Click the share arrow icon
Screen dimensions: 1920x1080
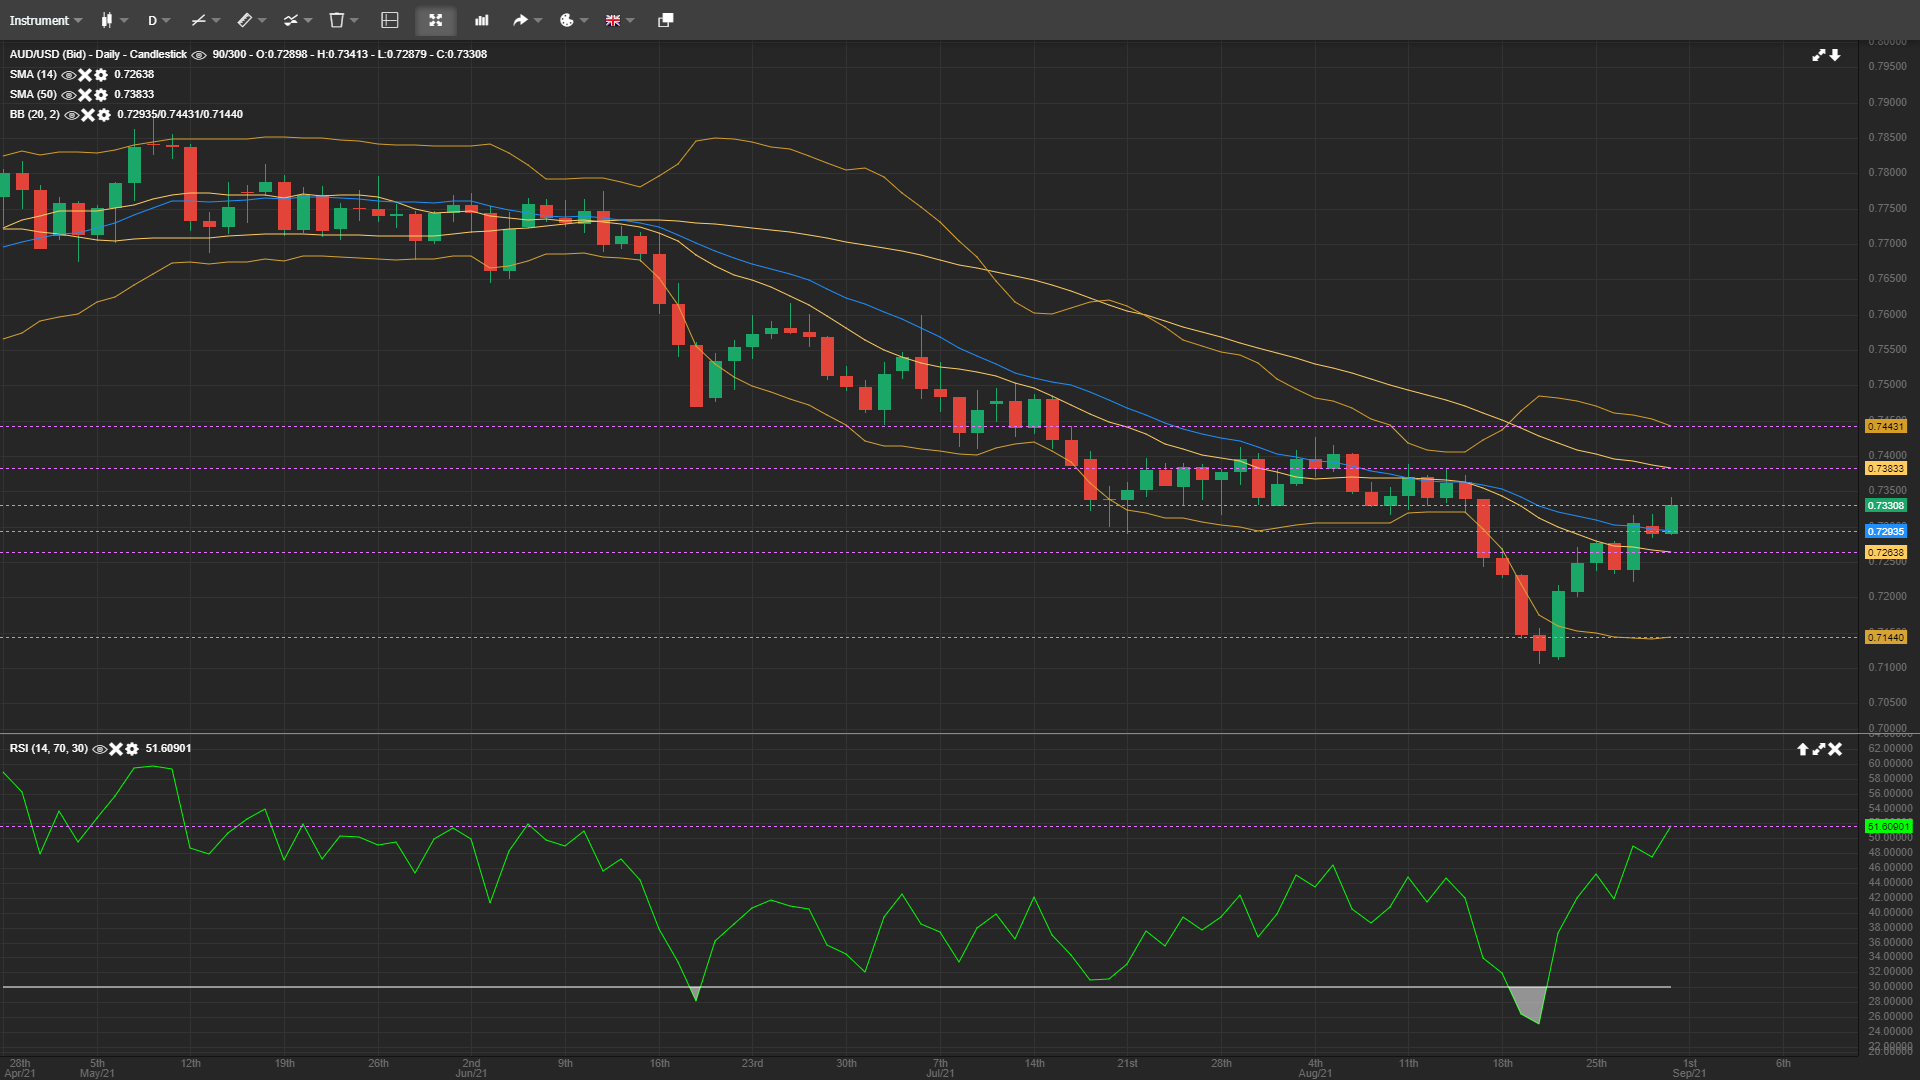click(520, 20)
